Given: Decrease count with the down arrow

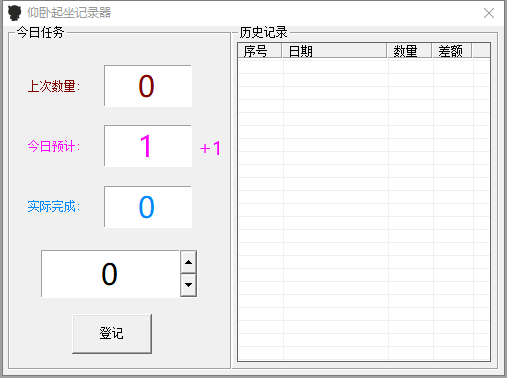Looking at the screenshot, I should pyautogui.click(x=188, y=285).
